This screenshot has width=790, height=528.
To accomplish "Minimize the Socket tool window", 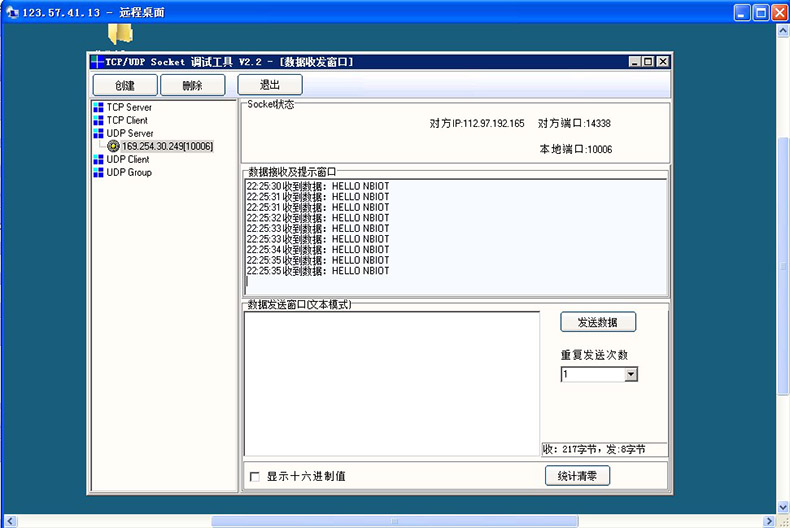I will [x=635, y=61].
